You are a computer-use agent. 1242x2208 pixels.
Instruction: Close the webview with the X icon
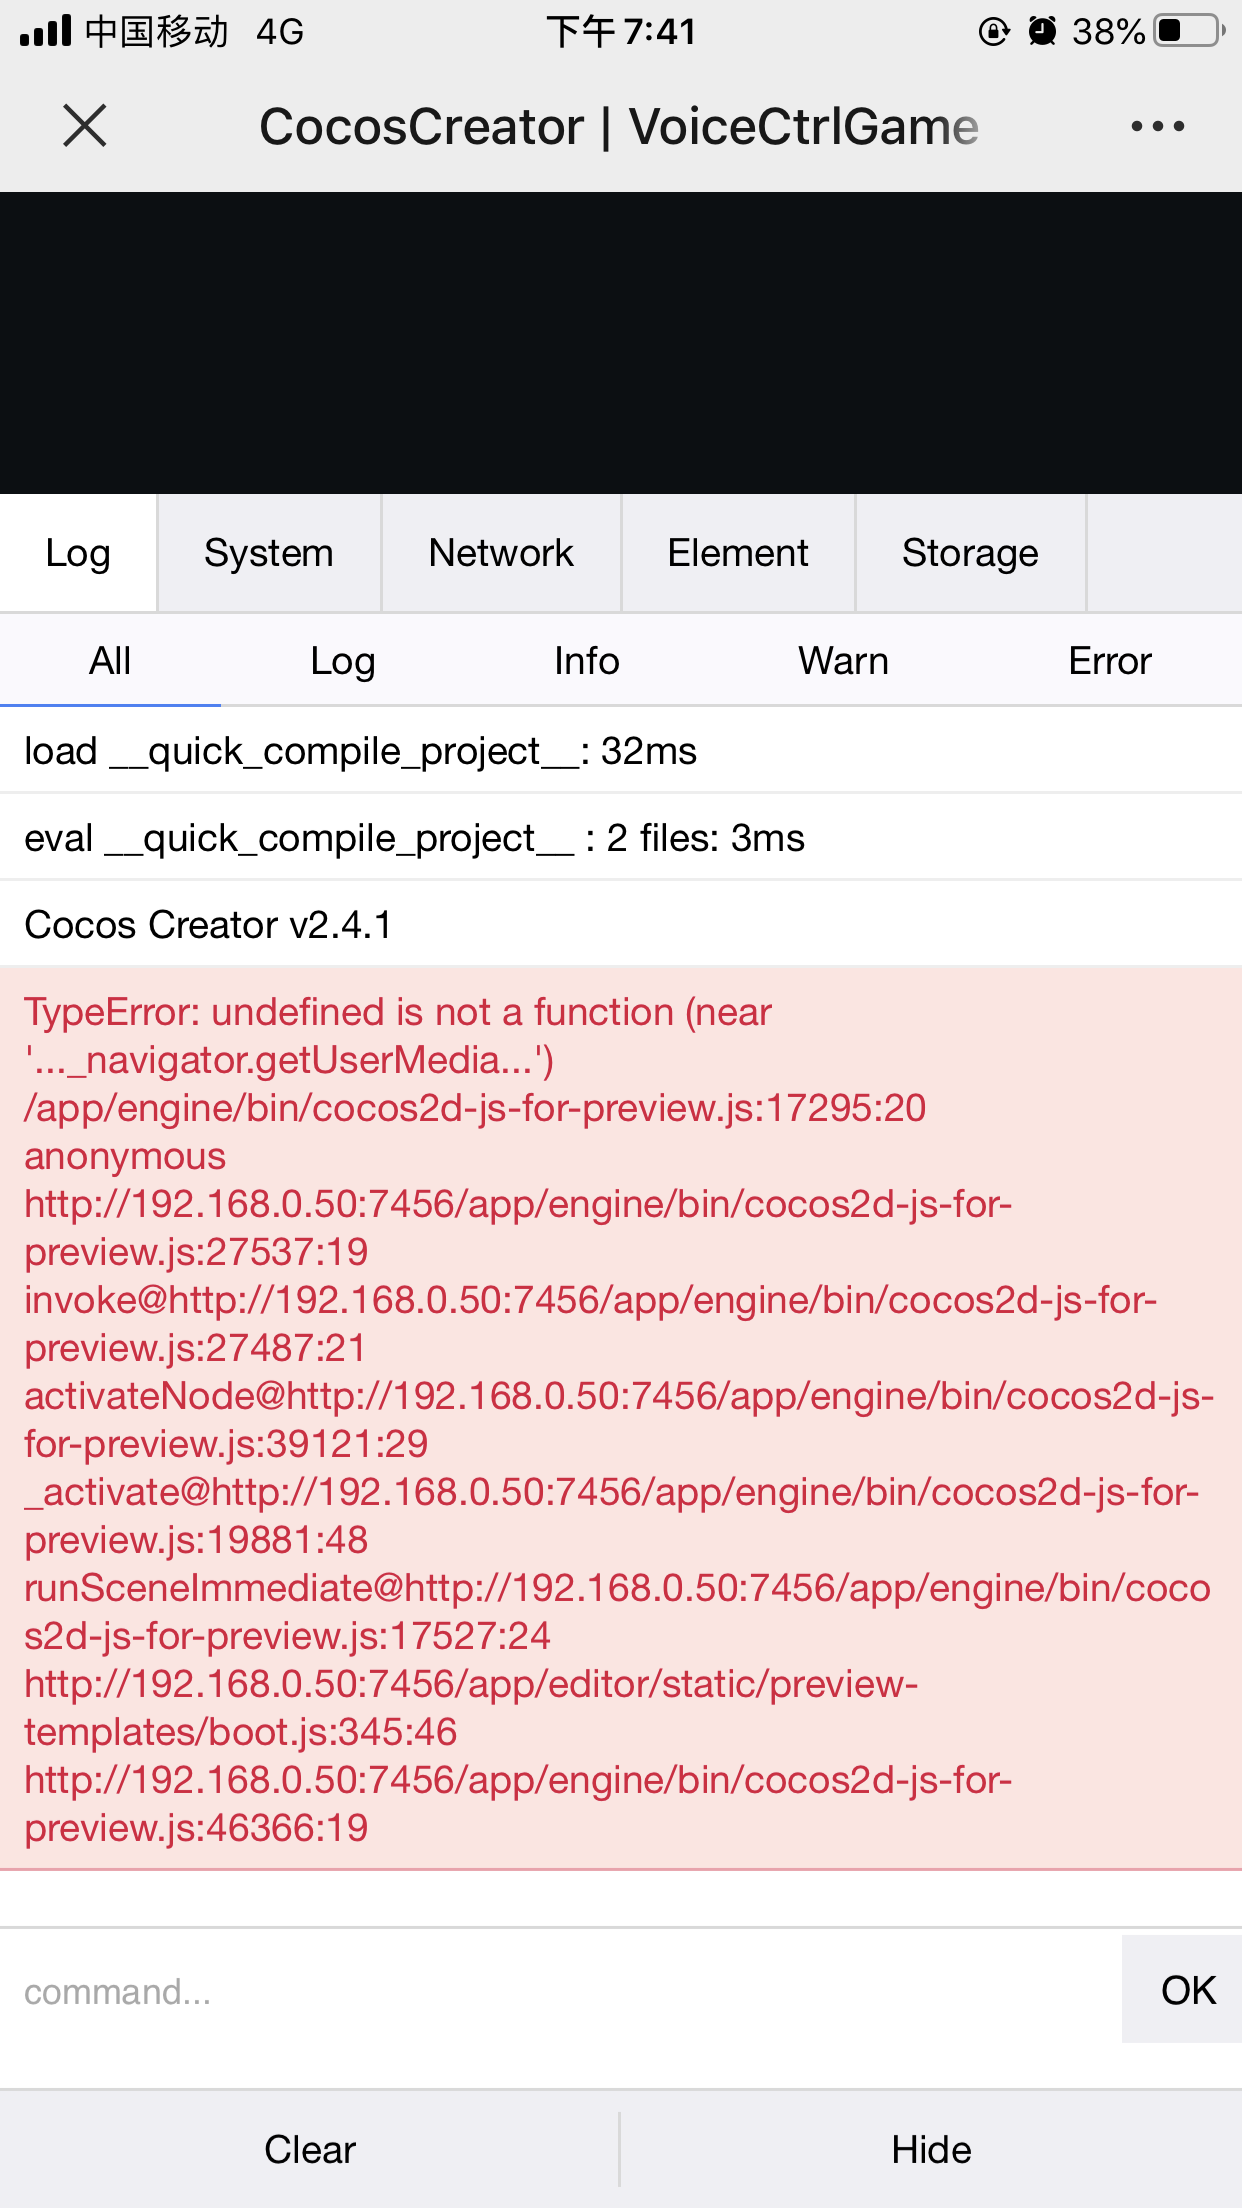[x=85, y=127]
